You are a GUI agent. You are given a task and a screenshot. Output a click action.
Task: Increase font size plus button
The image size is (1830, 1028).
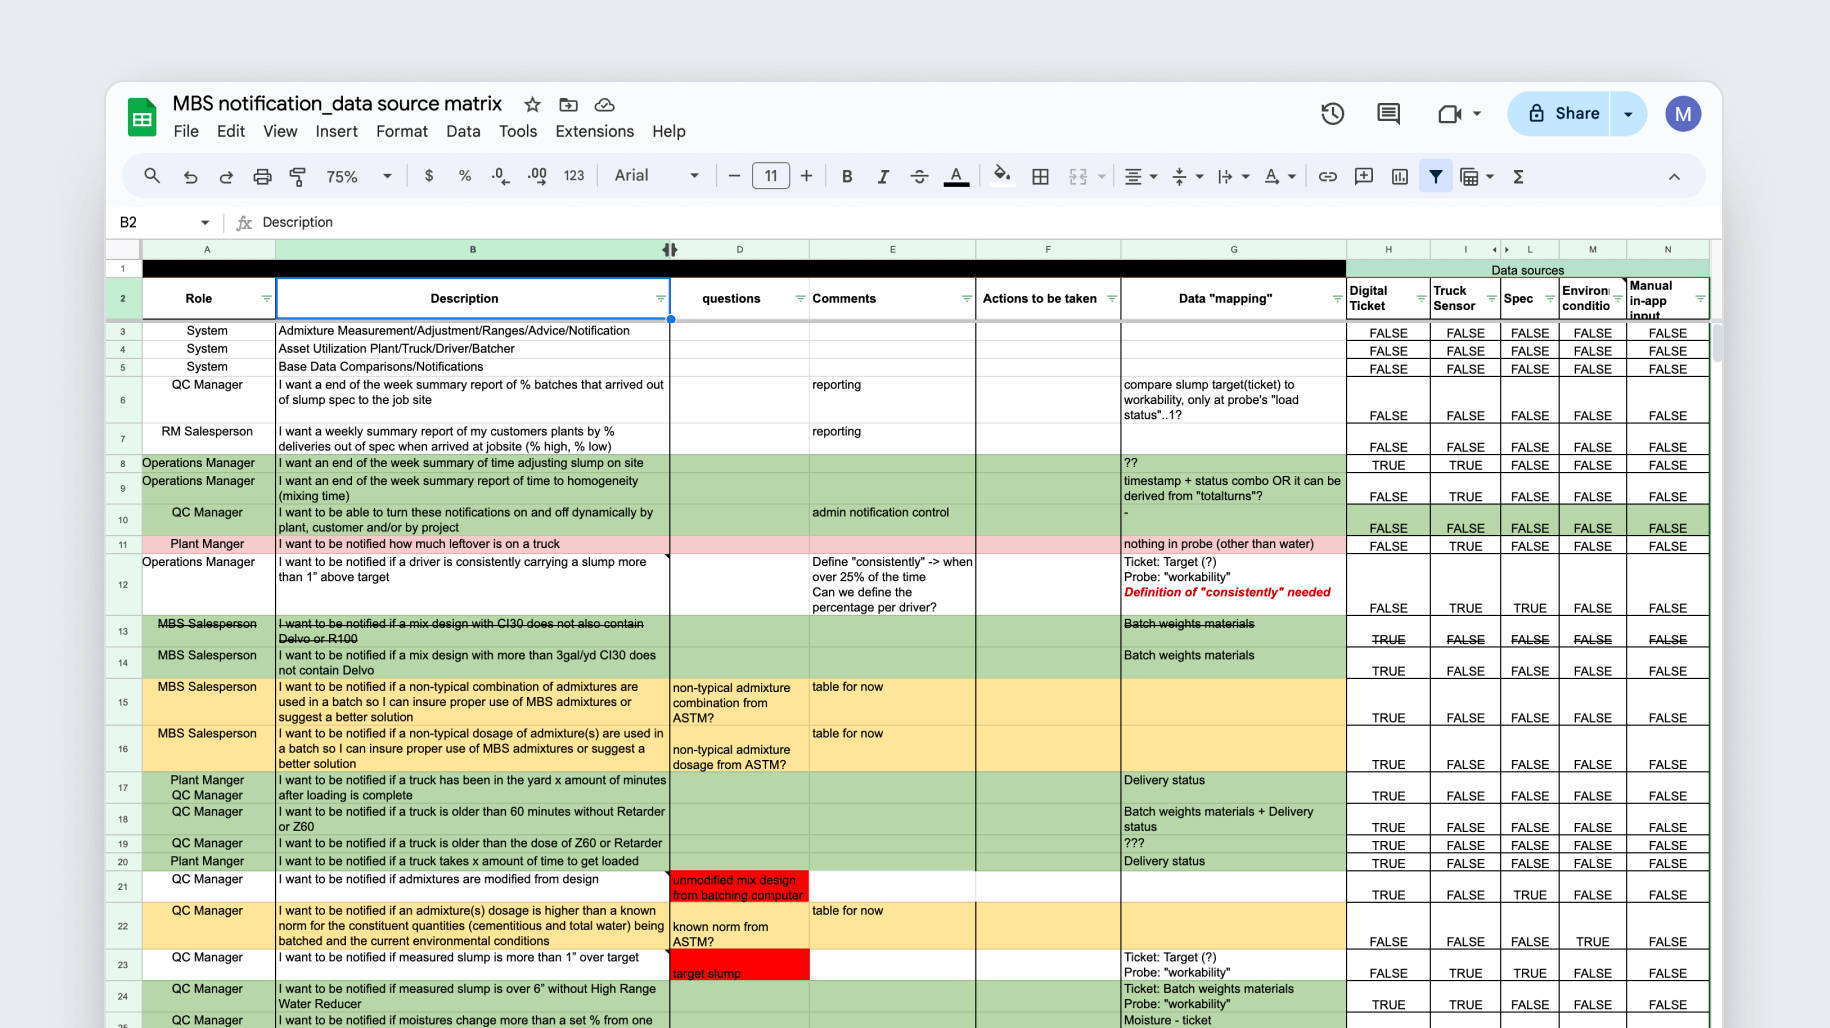click(x=806, y=176)
